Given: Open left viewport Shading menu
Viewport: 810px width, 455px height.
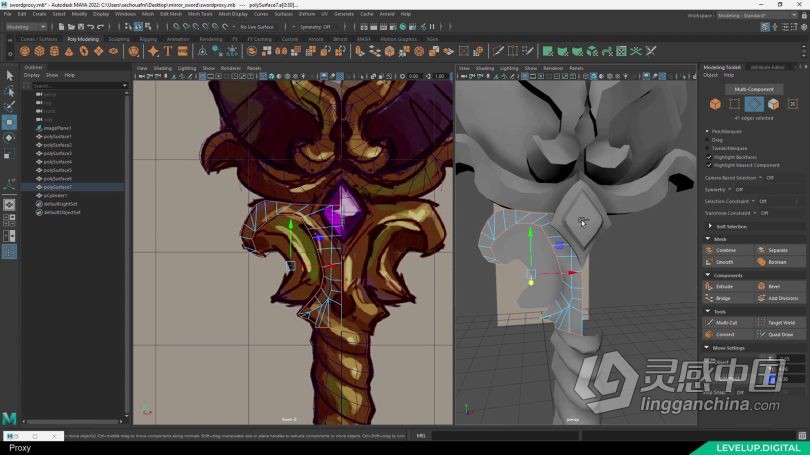Looking at the screenshot, I should coord(162,68).
